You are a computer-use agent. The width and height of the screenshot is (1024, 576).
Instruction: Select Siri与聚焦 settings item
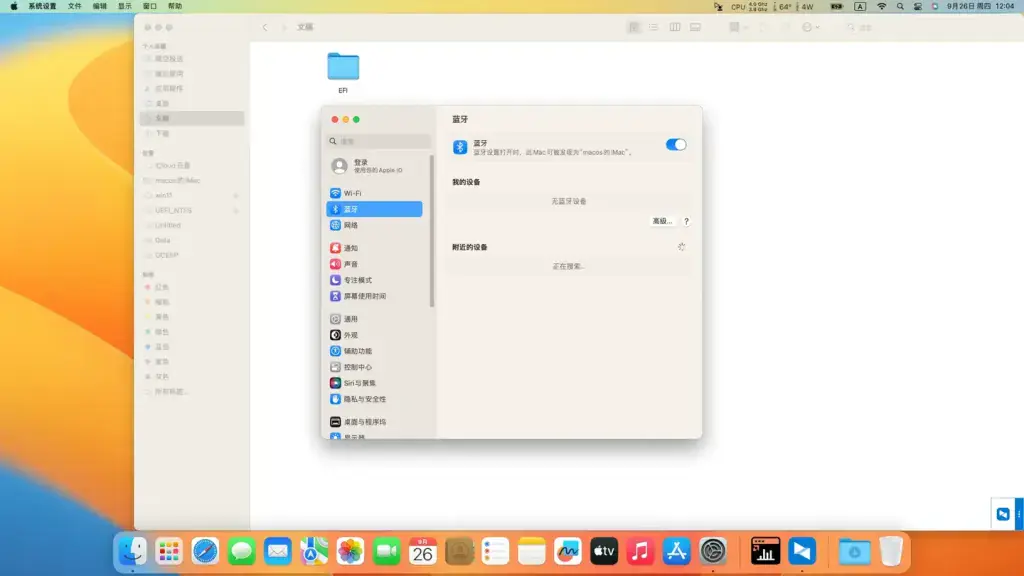[374, 383]
